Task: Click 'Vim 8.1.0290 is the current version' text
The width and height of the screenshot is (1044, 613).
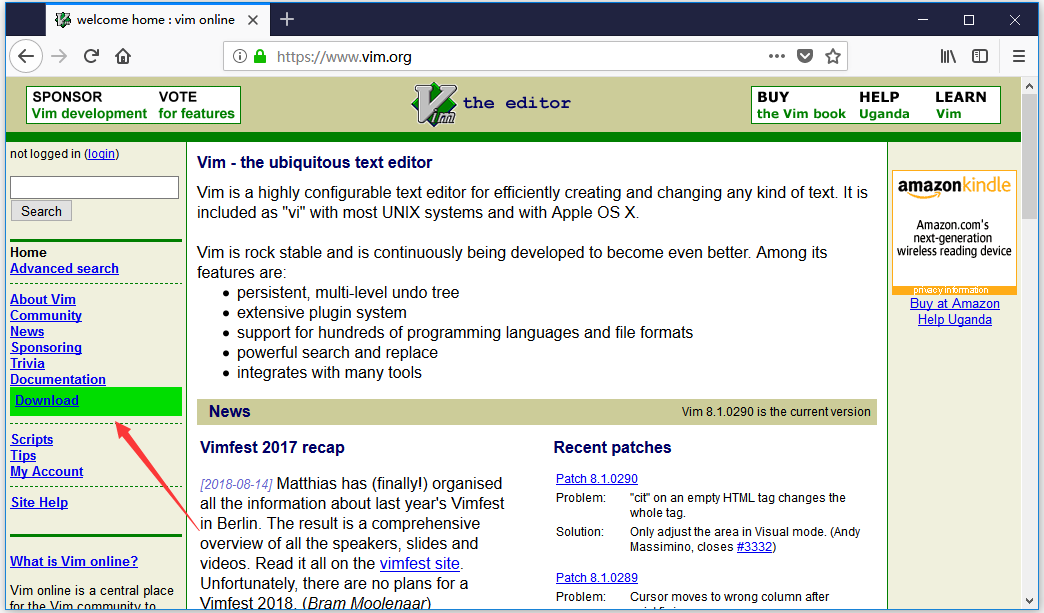Action: pyautogui.click(x=776, y=412)
